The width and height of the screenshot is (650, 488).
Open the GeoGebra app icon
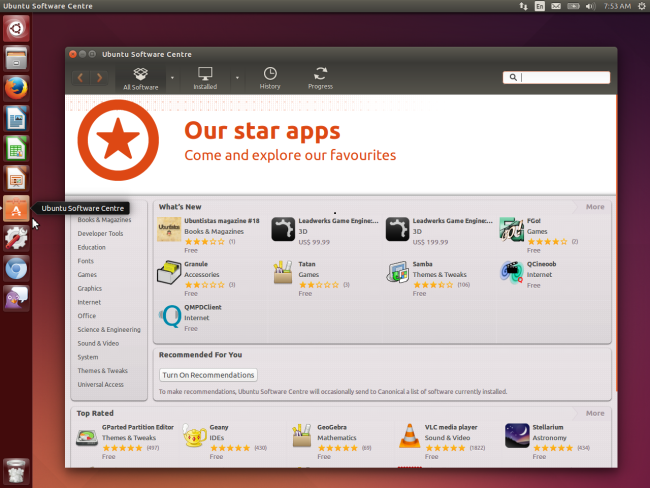[302, 436]
